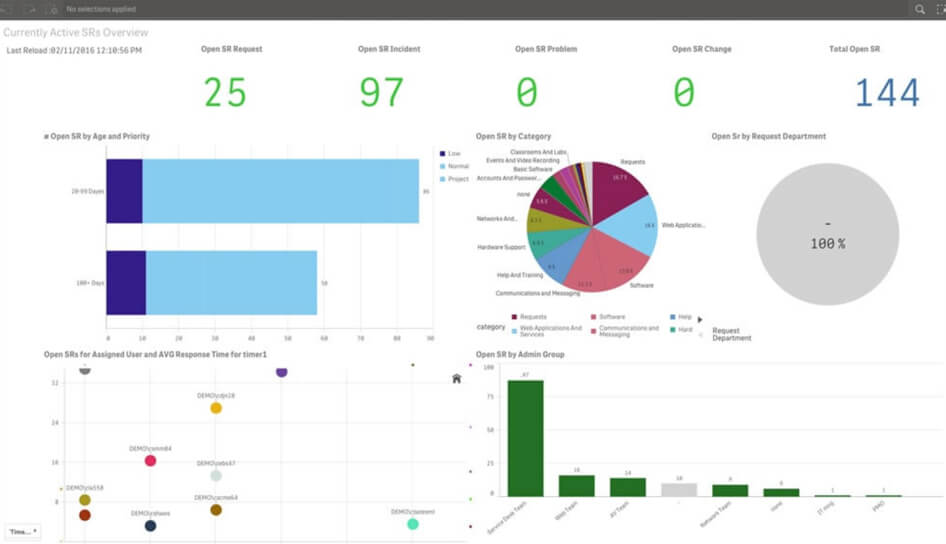
Task: Click the Last Reload timestamp text
Action: [74, 51]
